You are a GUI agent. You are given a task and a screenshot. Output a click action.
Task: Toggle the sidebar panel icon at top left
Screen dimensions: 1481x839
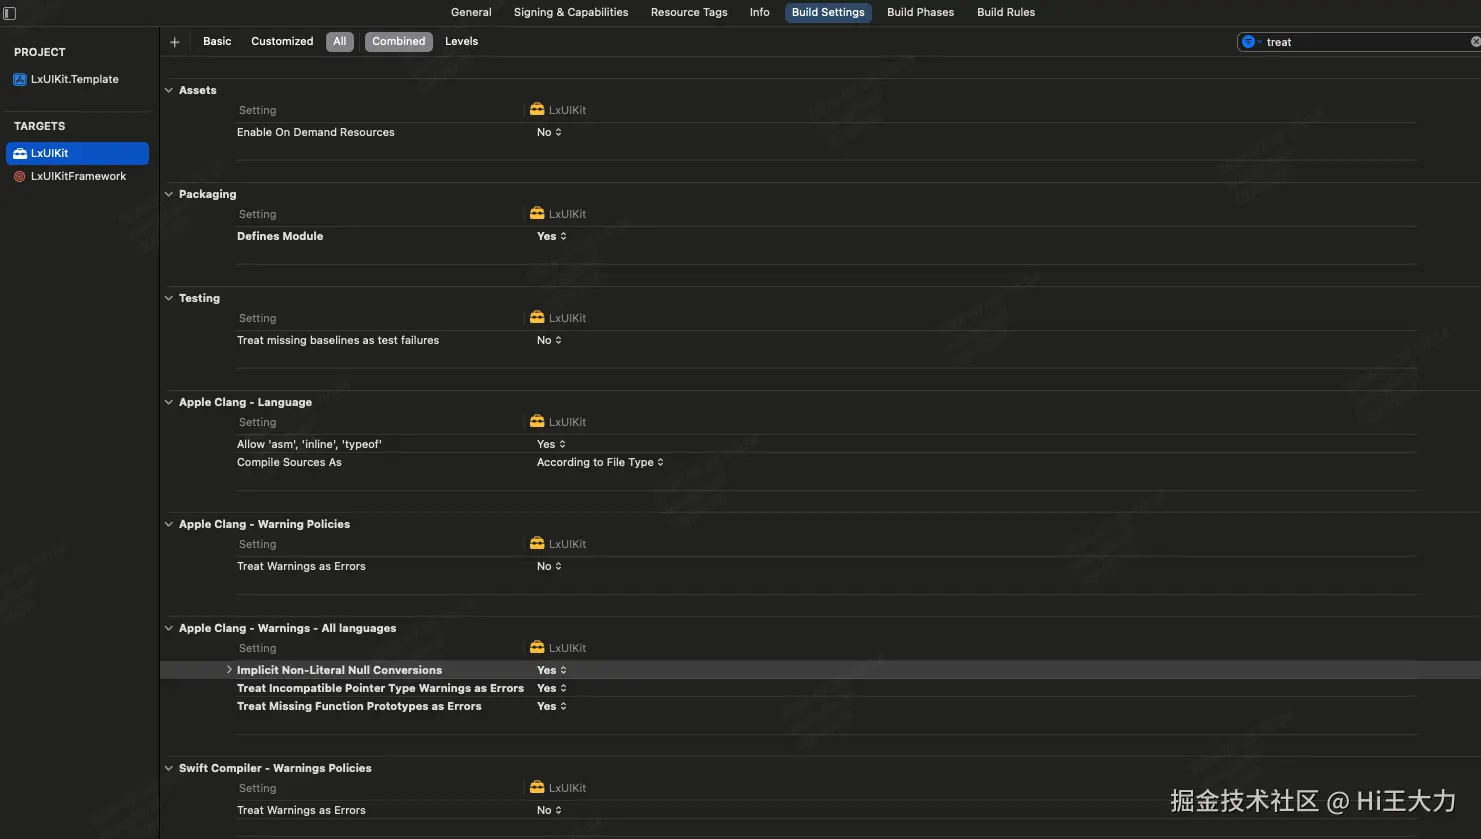10,14
